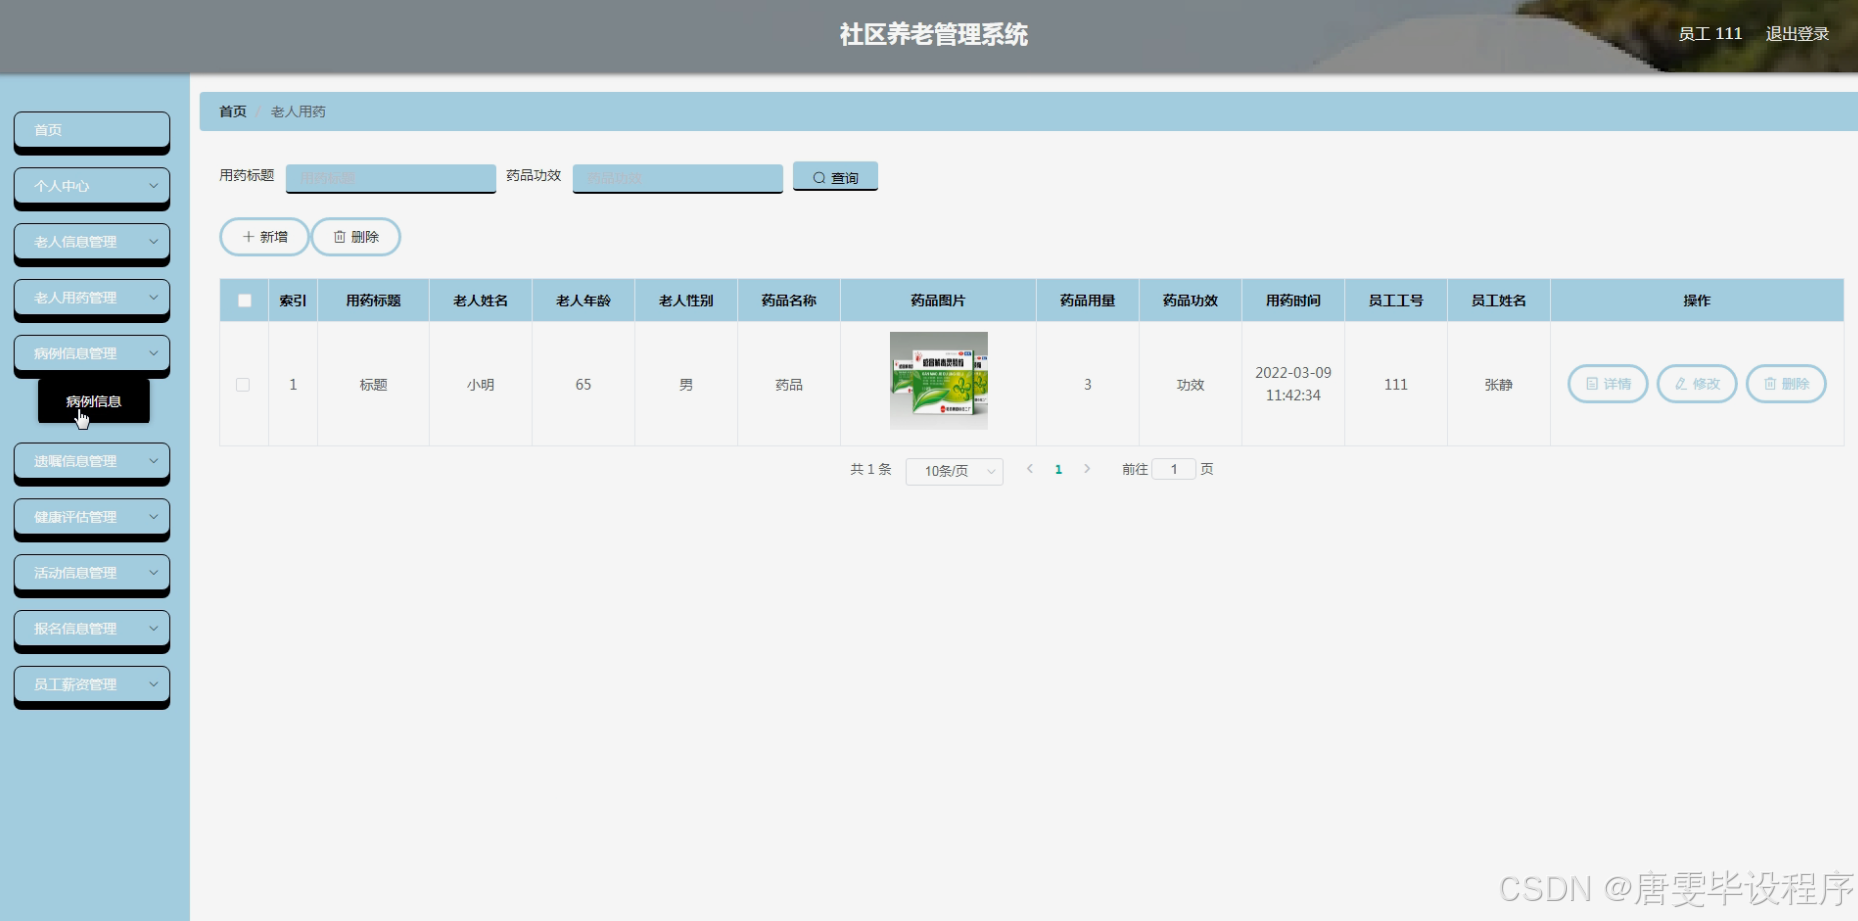
Task: Select the age cell 65
Action: tap(583, 385)
